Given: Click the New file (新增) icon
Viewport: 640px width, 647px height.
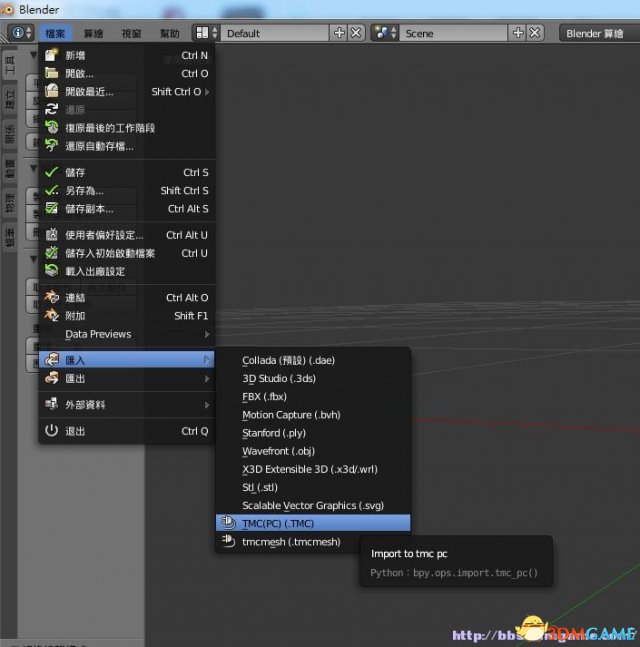Looking at the screenshot, I should pos(52,55).
